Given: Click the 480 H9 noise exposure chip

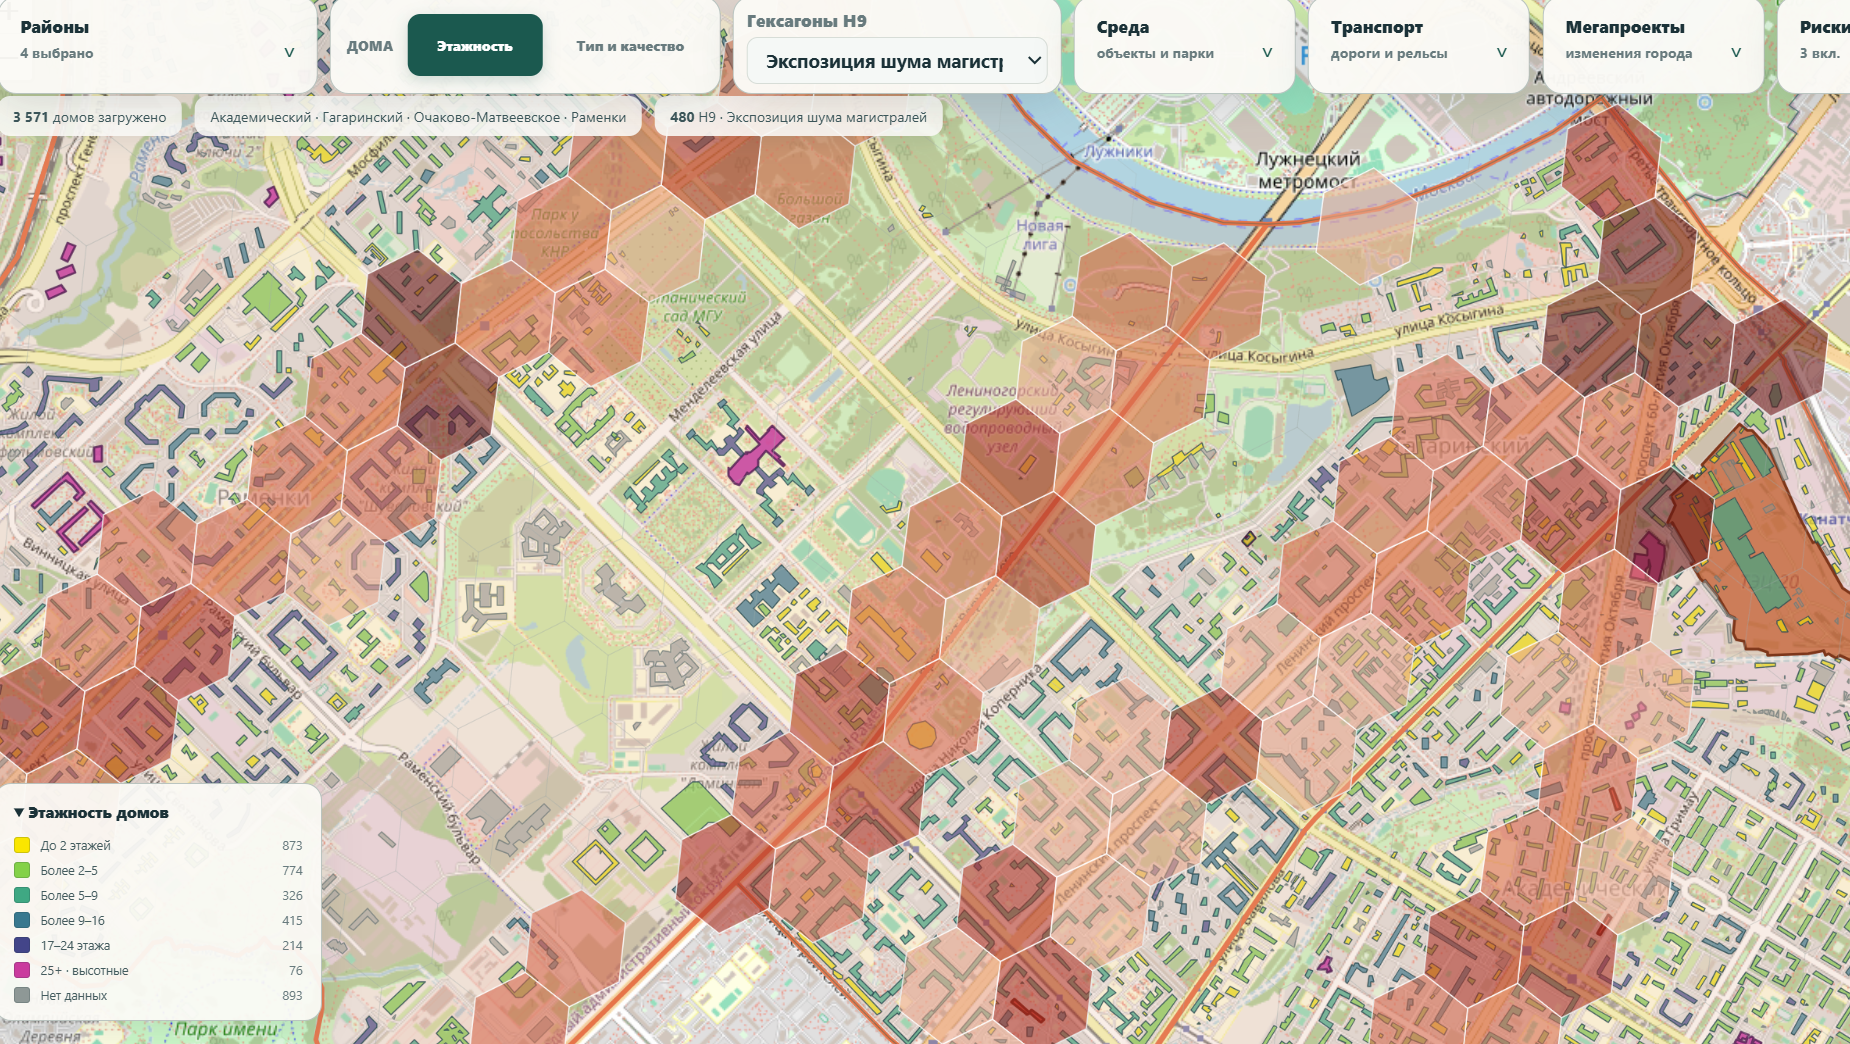Looking at the screenshot, I should coord(798,117).
